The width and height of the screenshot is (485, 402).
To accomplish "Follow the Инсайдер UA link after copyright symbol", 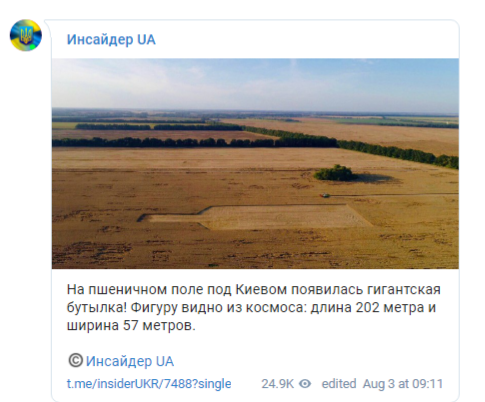I will coord(130,361).
